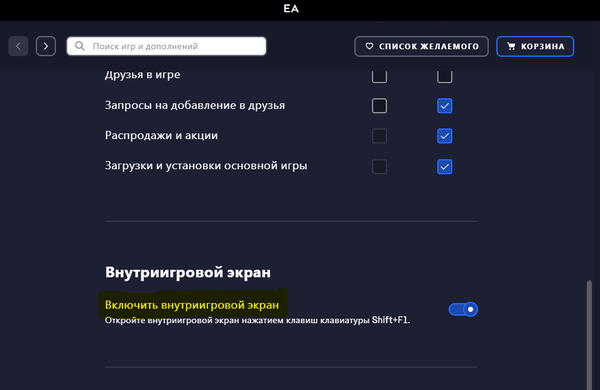Image resolution: width=600 pixels, height=390 pixels.
Task: Click the EA title in top bar
Action: tap(291, 9)
